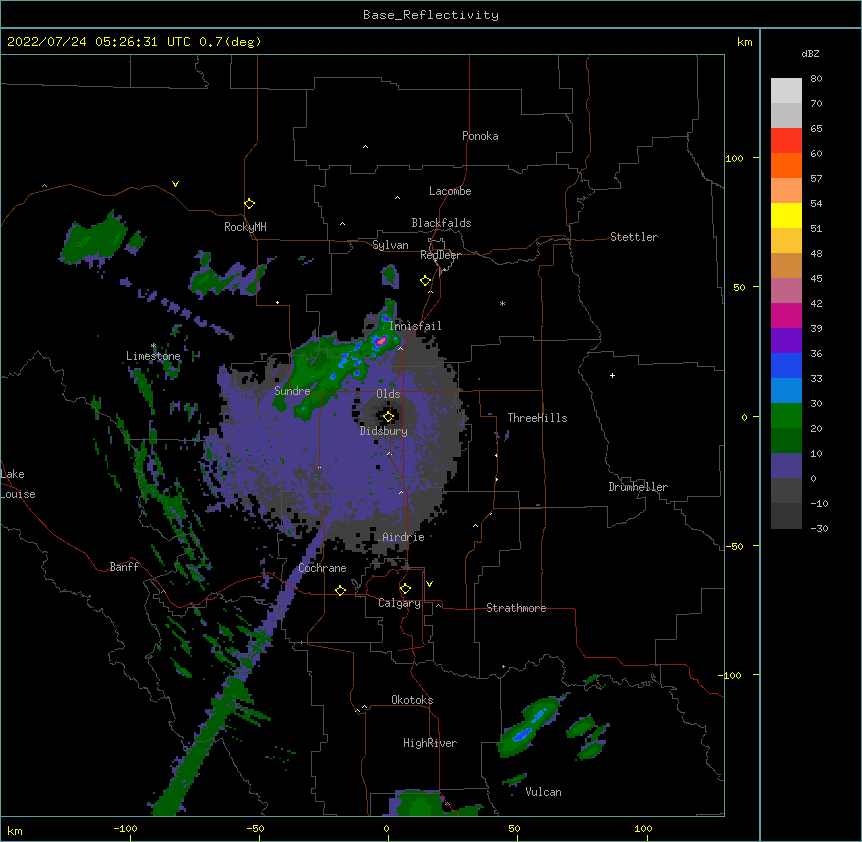Select the Innisfail label

click(415, 326)
